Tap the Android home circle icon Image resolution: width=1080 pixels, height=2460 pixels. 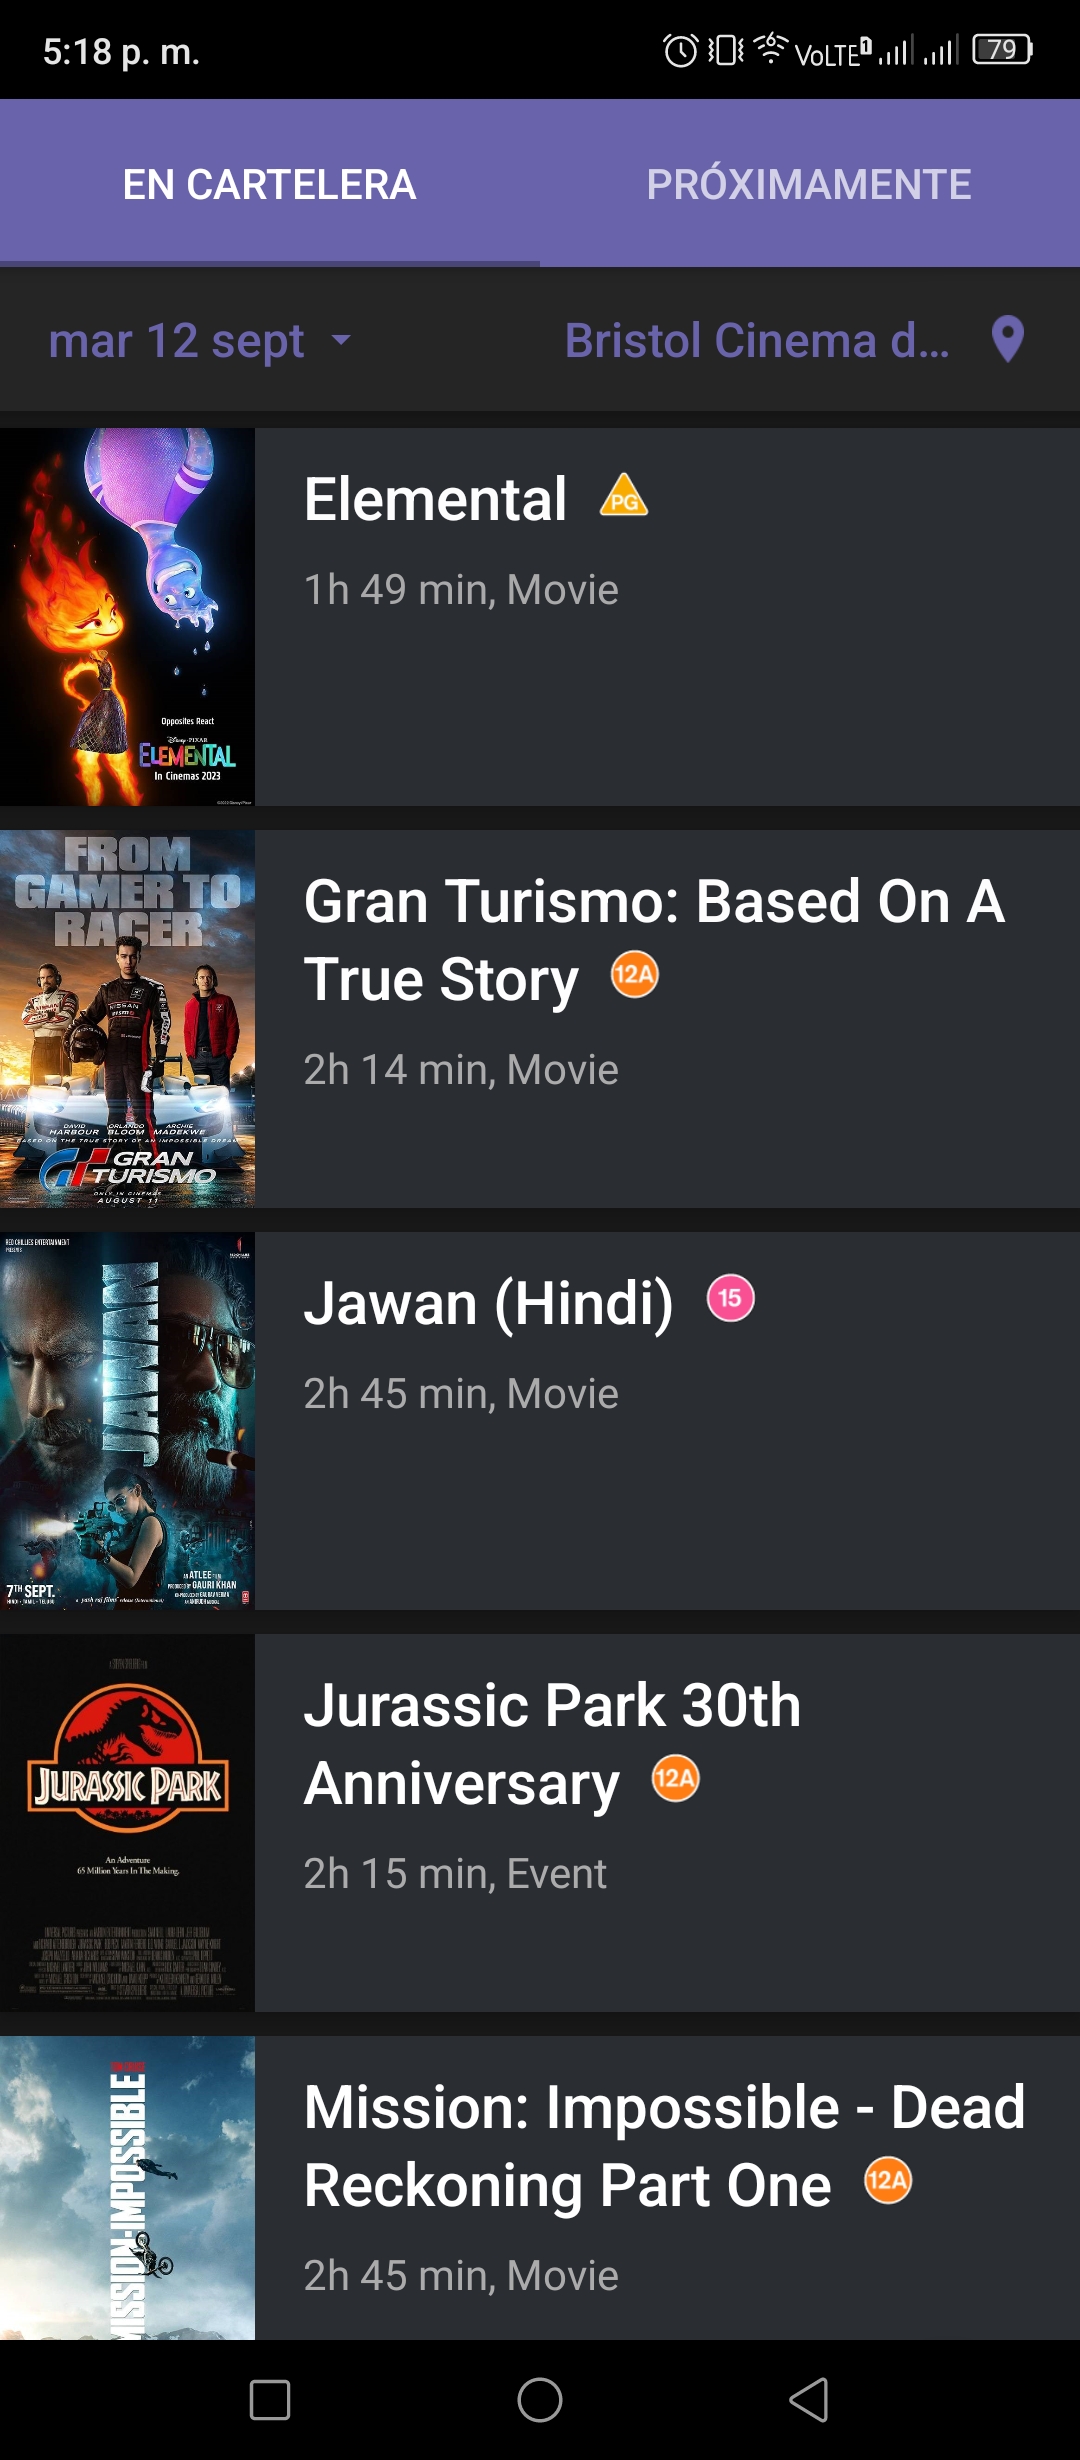[x=540, y=2400]
